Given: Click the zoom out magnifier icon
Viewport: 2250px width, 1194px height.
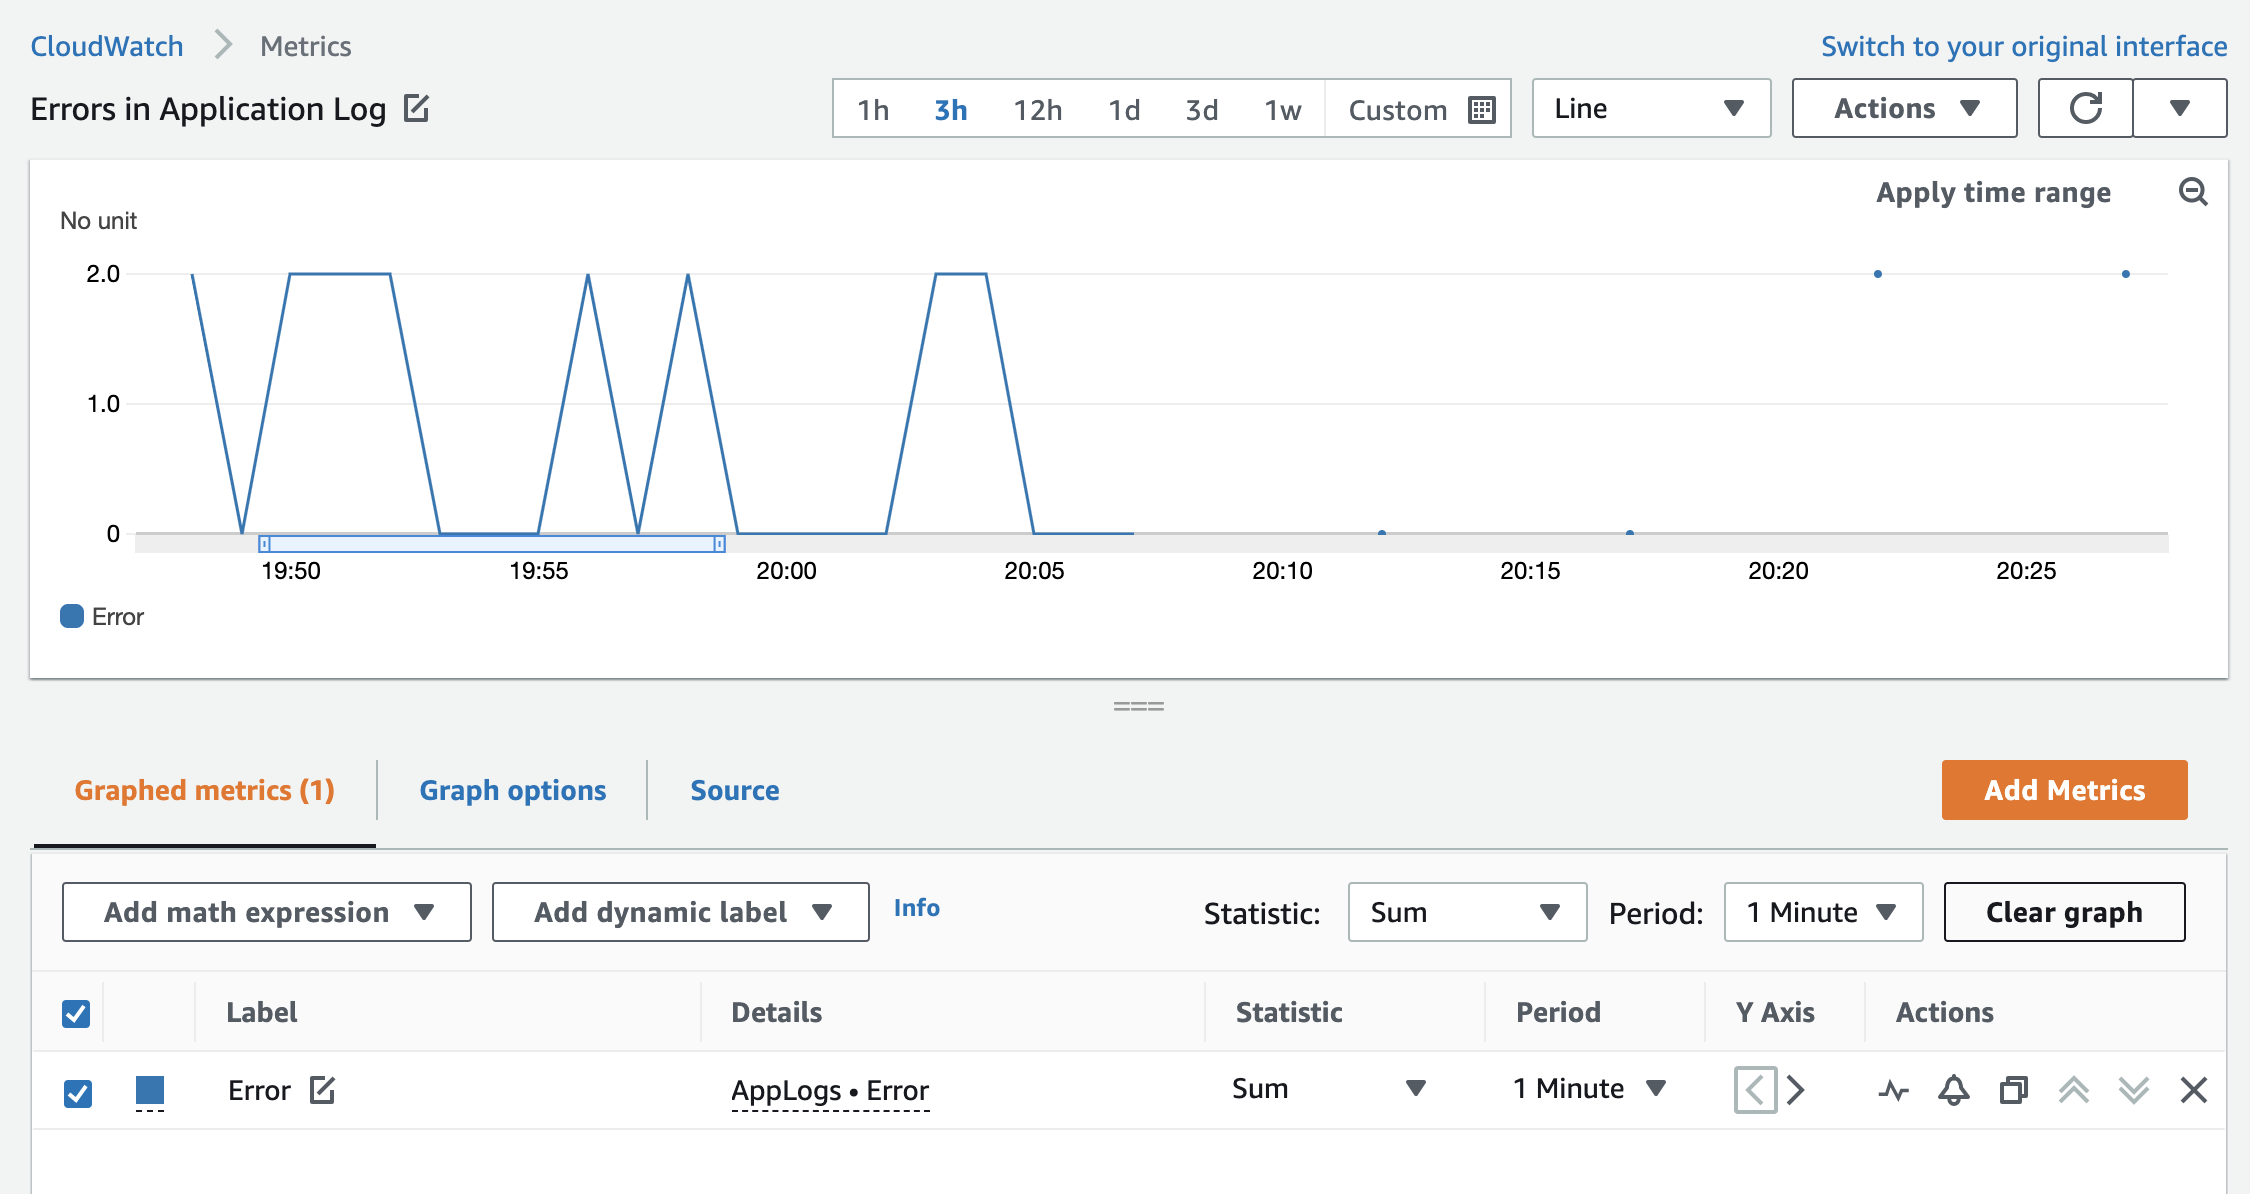Looking at the screenshot, I should [x=2192, y=191].
